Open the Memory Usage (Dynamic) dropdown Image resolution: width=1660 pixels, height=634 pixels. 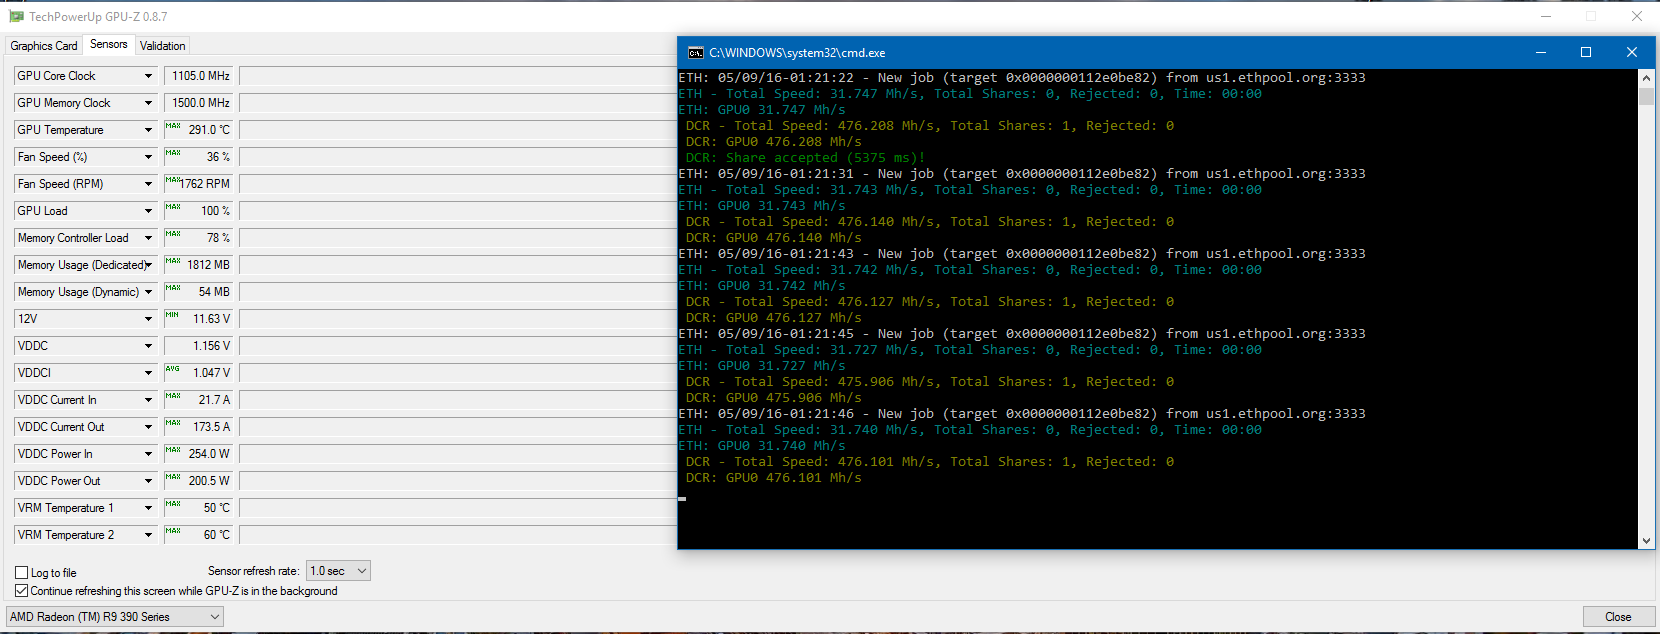[148, 292]
